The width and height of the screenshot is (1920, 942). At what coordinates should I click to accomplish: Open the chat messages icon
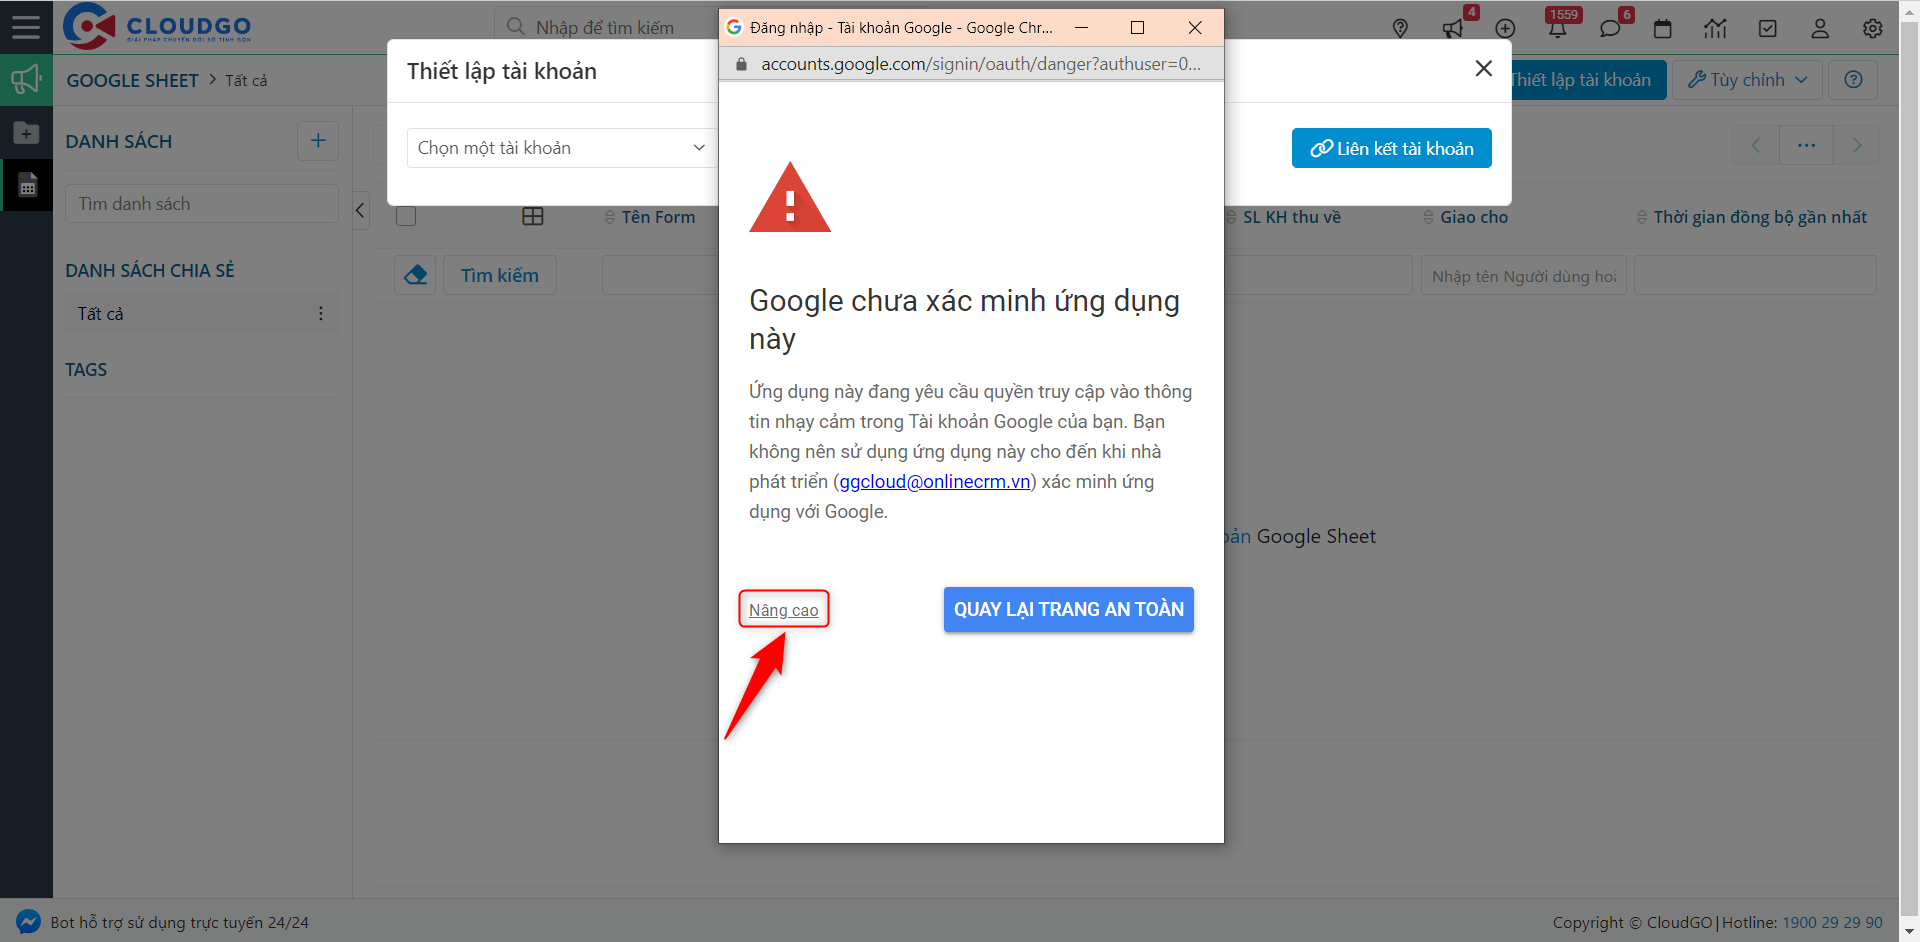[x=1609, y=29]
